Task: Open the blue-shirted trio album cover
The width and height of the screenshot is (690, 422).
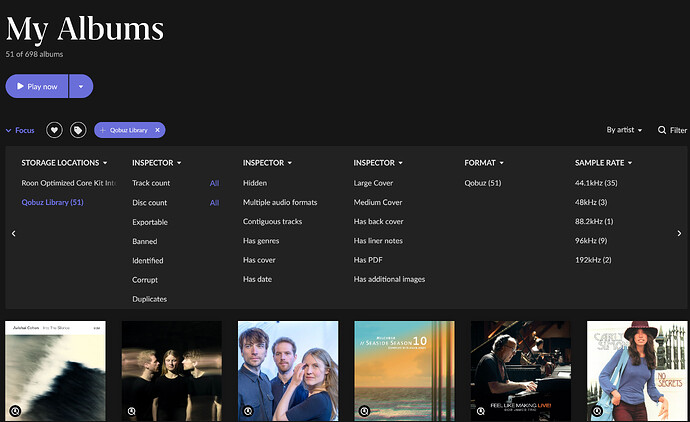Action: click(x=288, y=371)
